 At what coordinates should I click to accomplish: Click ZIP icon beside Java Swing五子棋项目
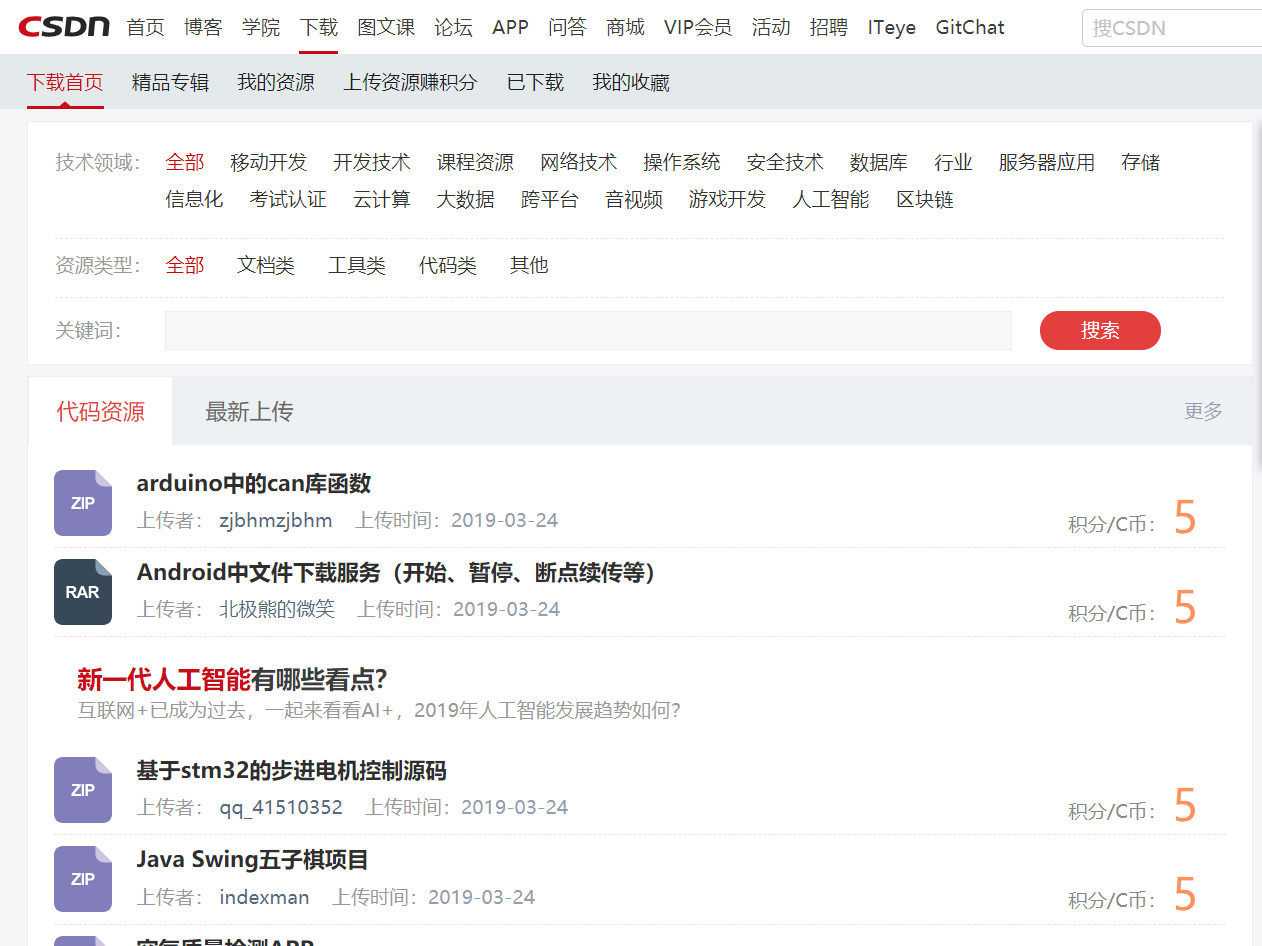(x=83, y=879)
